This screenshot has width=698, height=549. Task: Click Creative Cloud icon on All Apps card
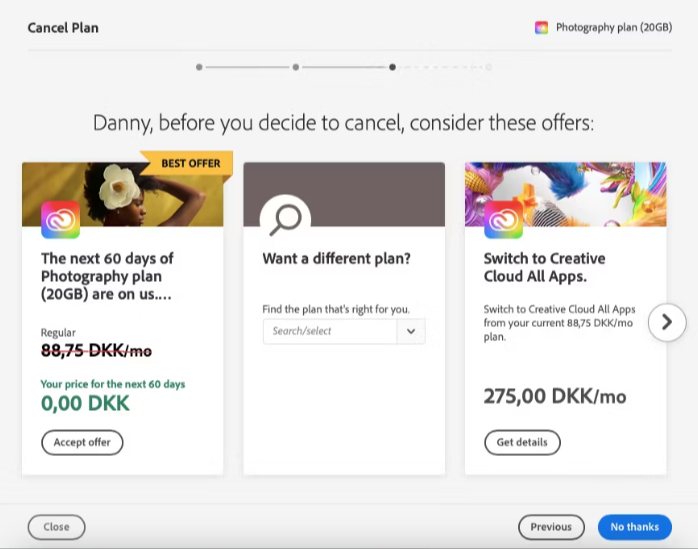pos(503,220)
